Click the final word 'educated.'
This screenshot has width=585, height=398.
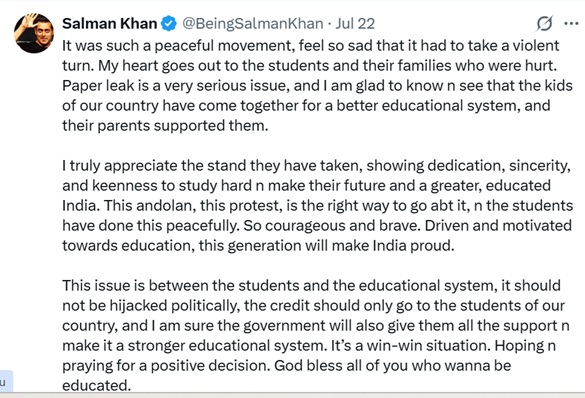pos(97,385)
